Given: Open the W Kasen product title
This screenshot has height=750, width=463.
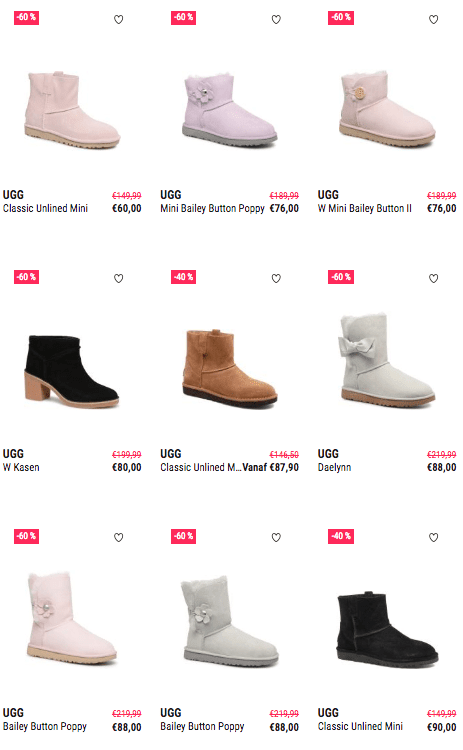Looking at the screenshot, I should click(x=21, y=467).
